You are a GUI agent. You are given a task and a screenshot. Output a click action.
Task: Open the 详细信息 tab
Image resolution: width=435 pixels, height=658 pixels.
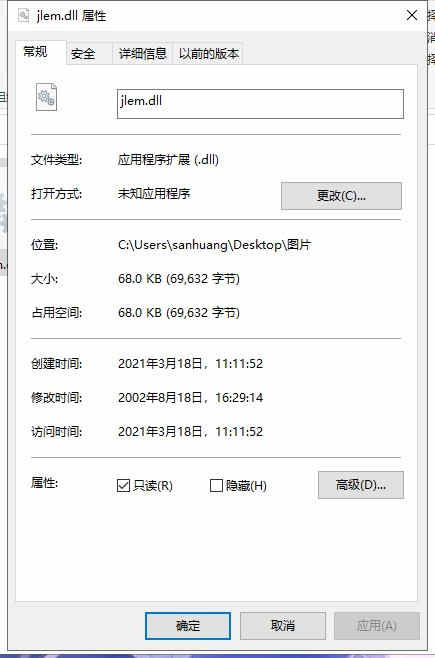pos(143,54)
